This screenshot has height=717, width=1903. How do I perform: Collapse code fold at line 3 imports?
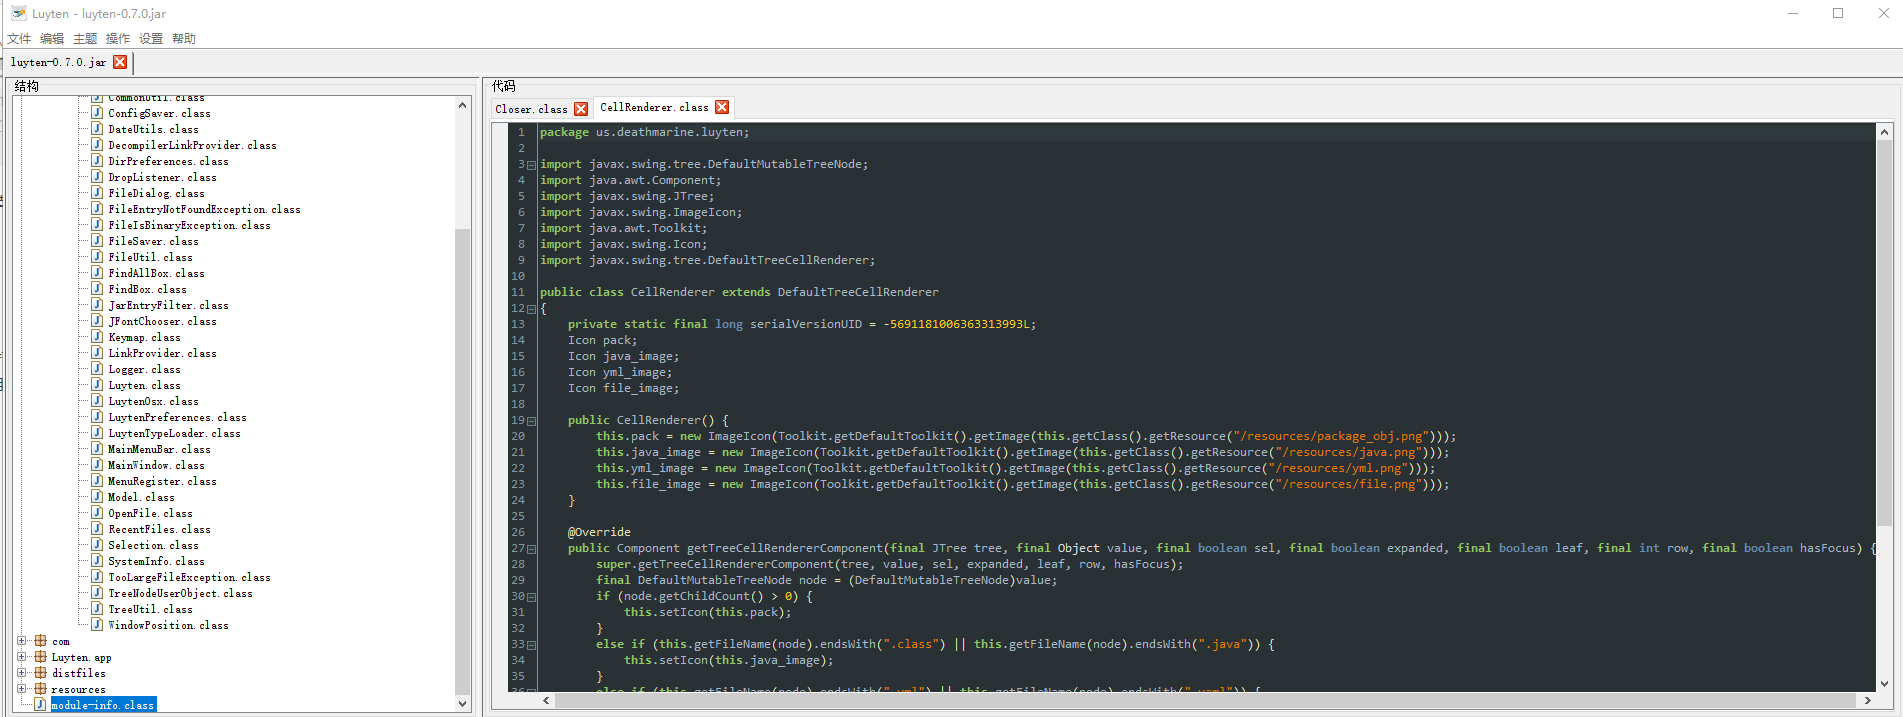pos(531,165)
